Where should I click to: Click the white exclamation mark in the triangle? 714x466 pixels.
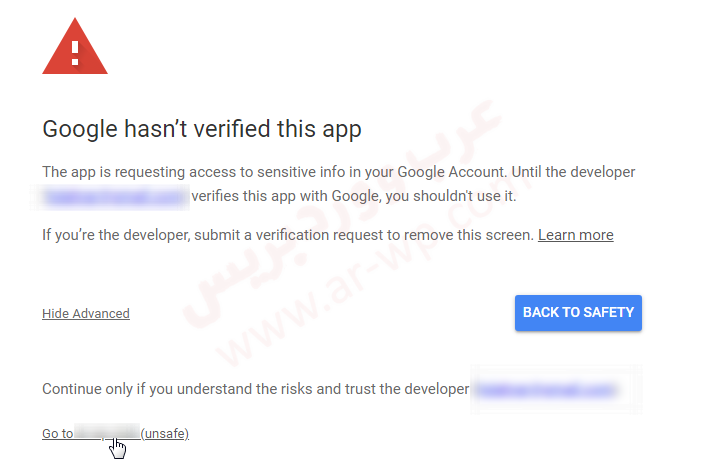pyautogui.click(x=75, y=51)
